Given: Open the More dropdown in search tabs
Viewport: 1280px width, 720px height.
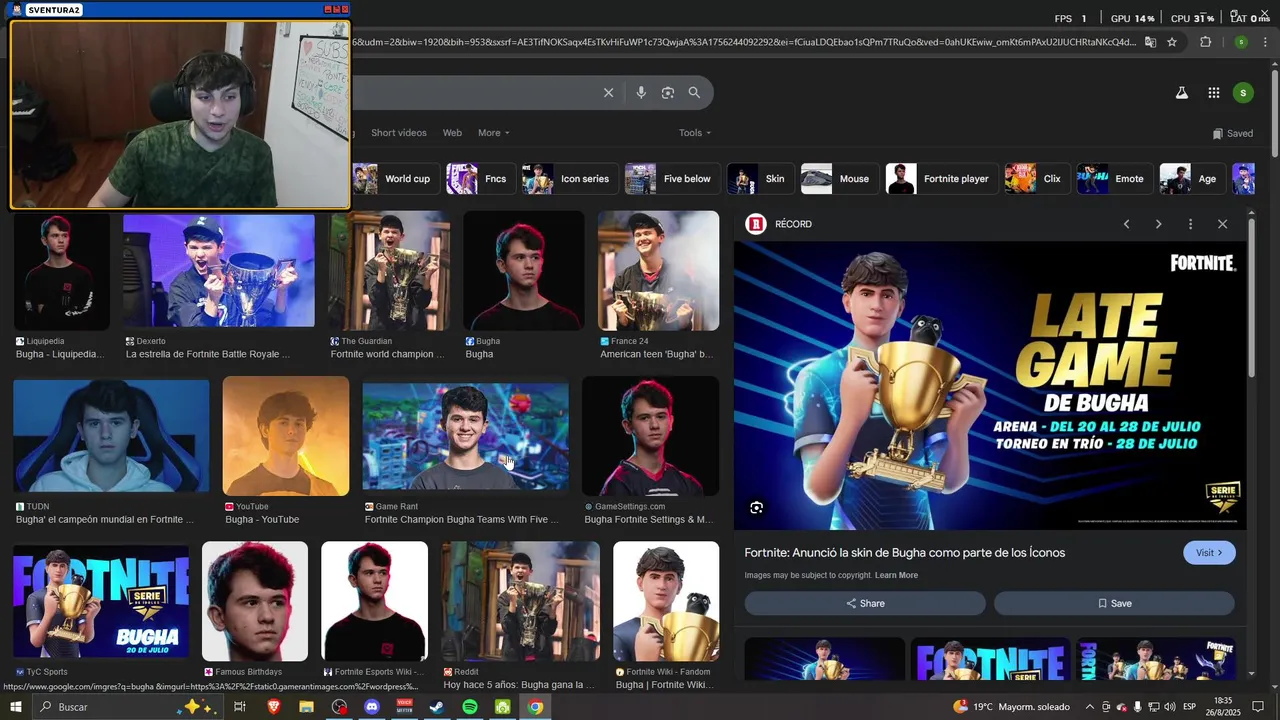Looking at the screenshot, I should click(x=493, y=133).
